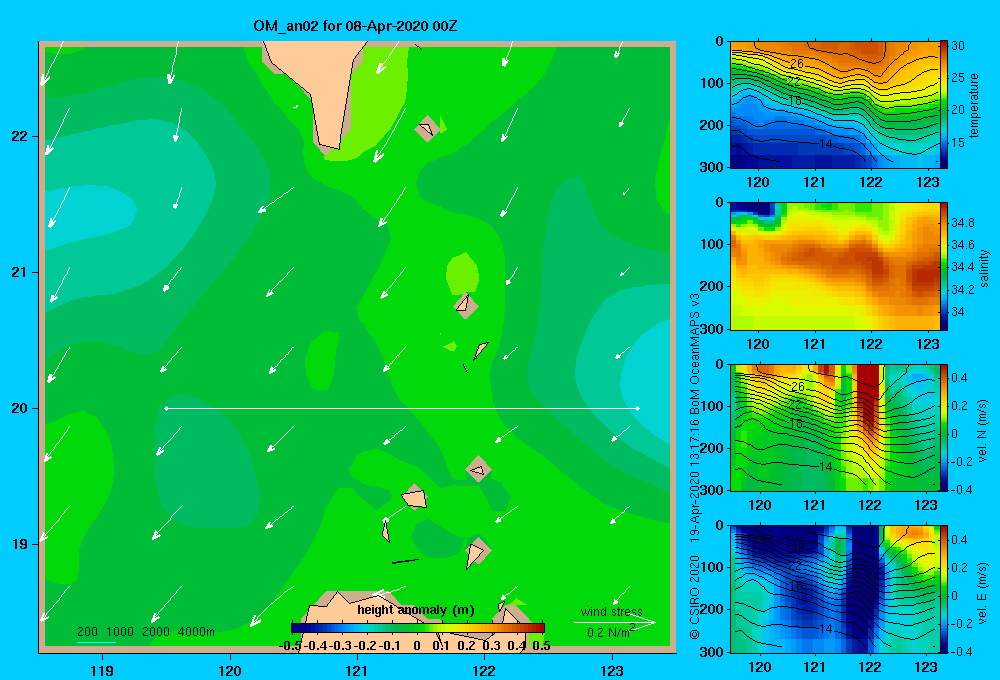This screenshot has height=680, width=1000.
Task: Click longitude label 121 under the main map
Action: [357, 670]
